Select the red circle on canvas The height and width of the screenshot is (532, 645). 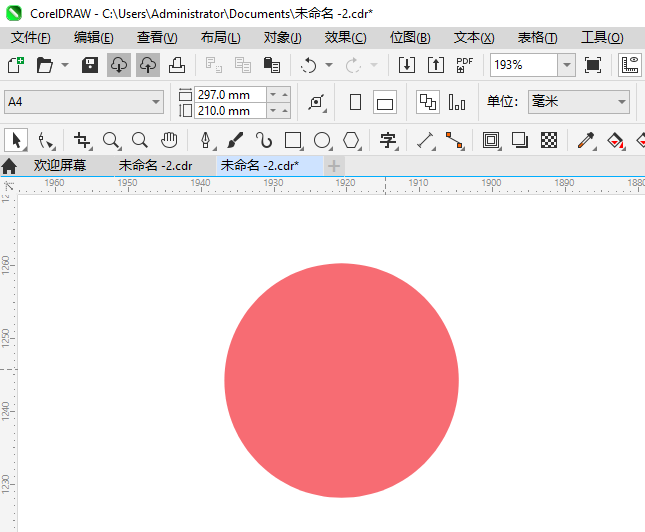pyautogui.click(x=341, y=380)
